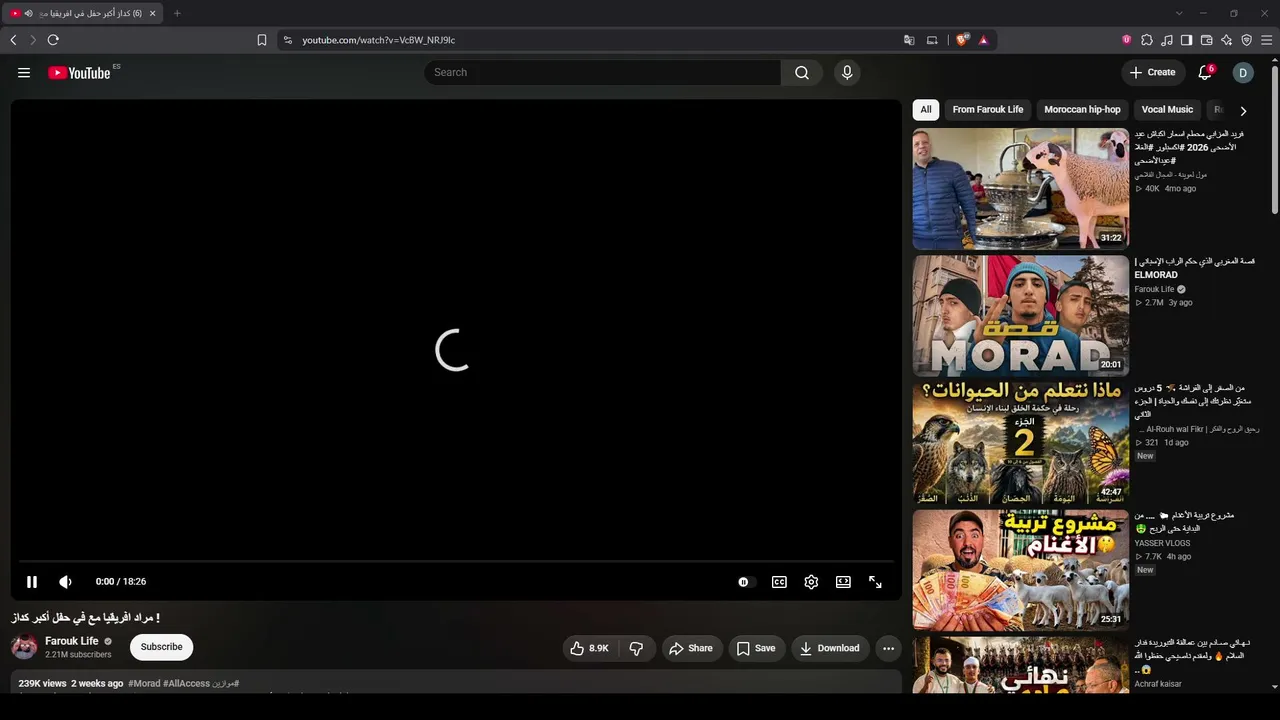The height and width of the screenshot is (720, 1280).
Task: Expand the tab search dropdown arrow
Action: coord(1179,13)
